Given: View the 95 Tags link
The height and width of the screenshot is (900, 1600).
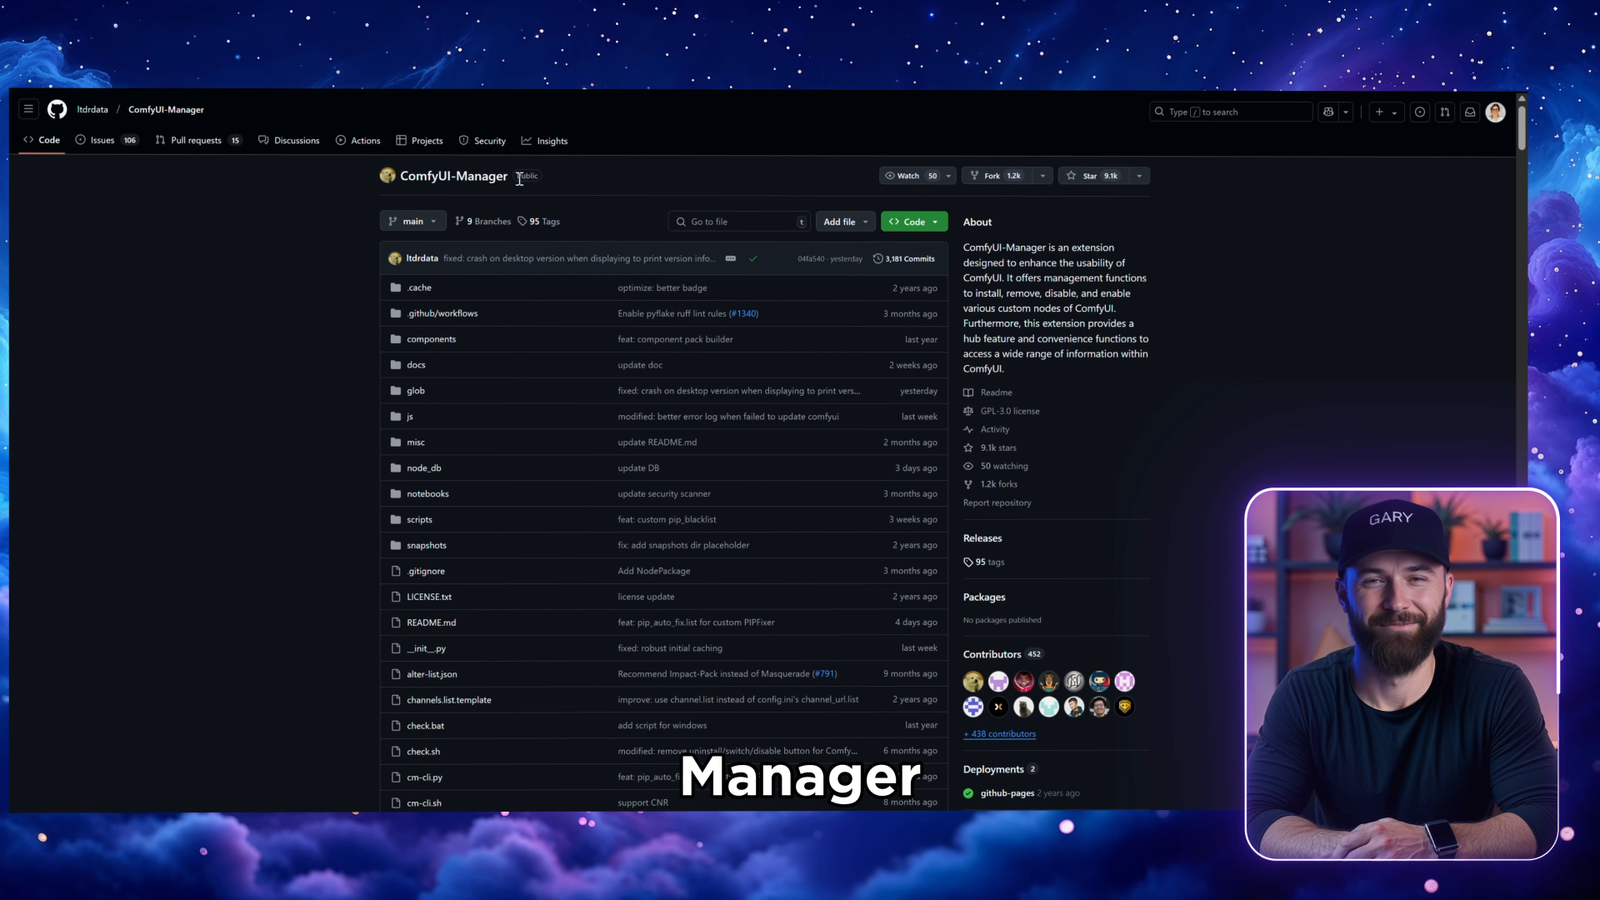Looking at the screenshot, I should 539,221.
